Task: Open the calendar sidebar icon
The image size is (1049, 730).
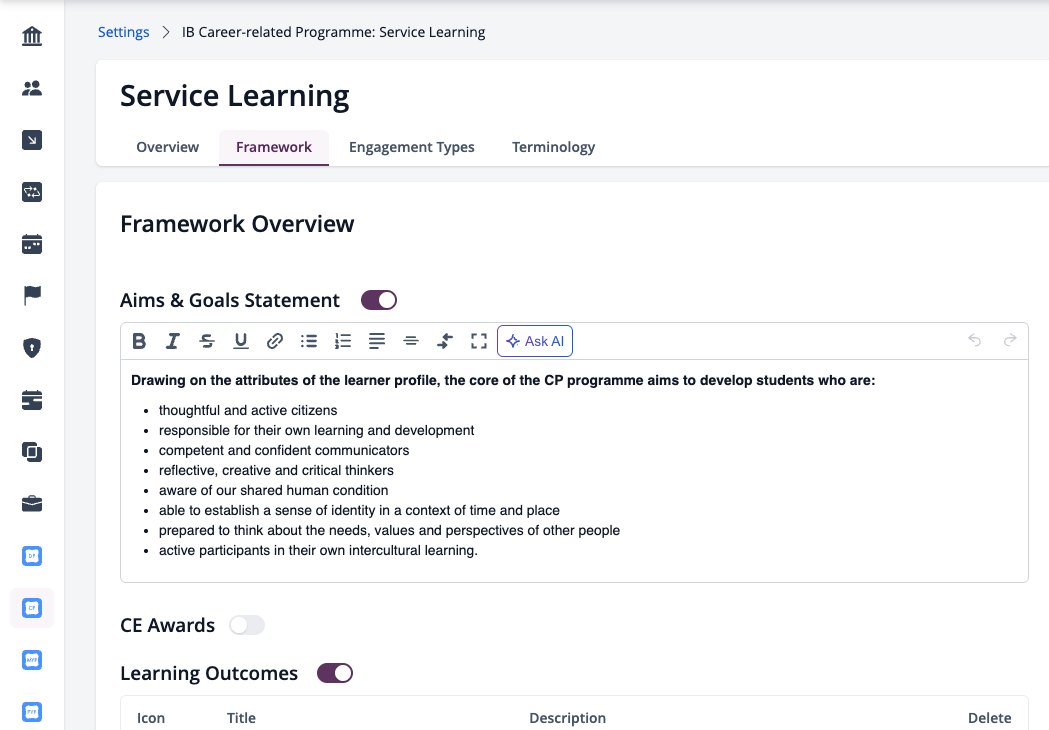Action: pyautogui.click(x=31, y=244)
